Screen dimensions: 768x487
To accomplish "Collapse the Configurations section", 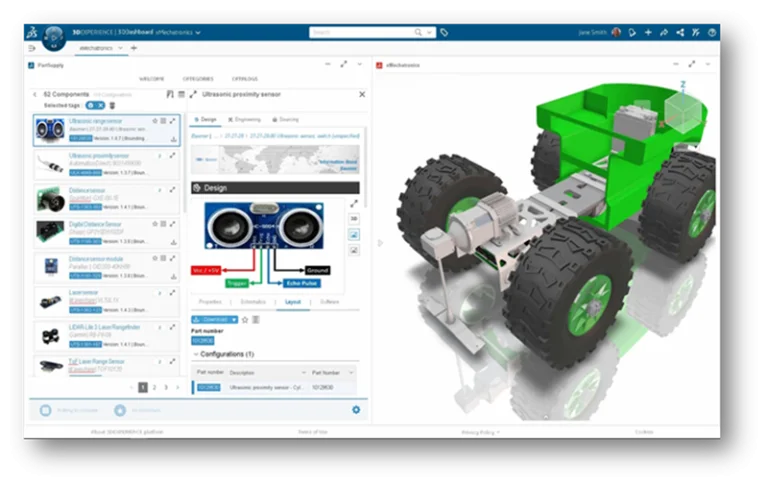I will pos(195,354).
